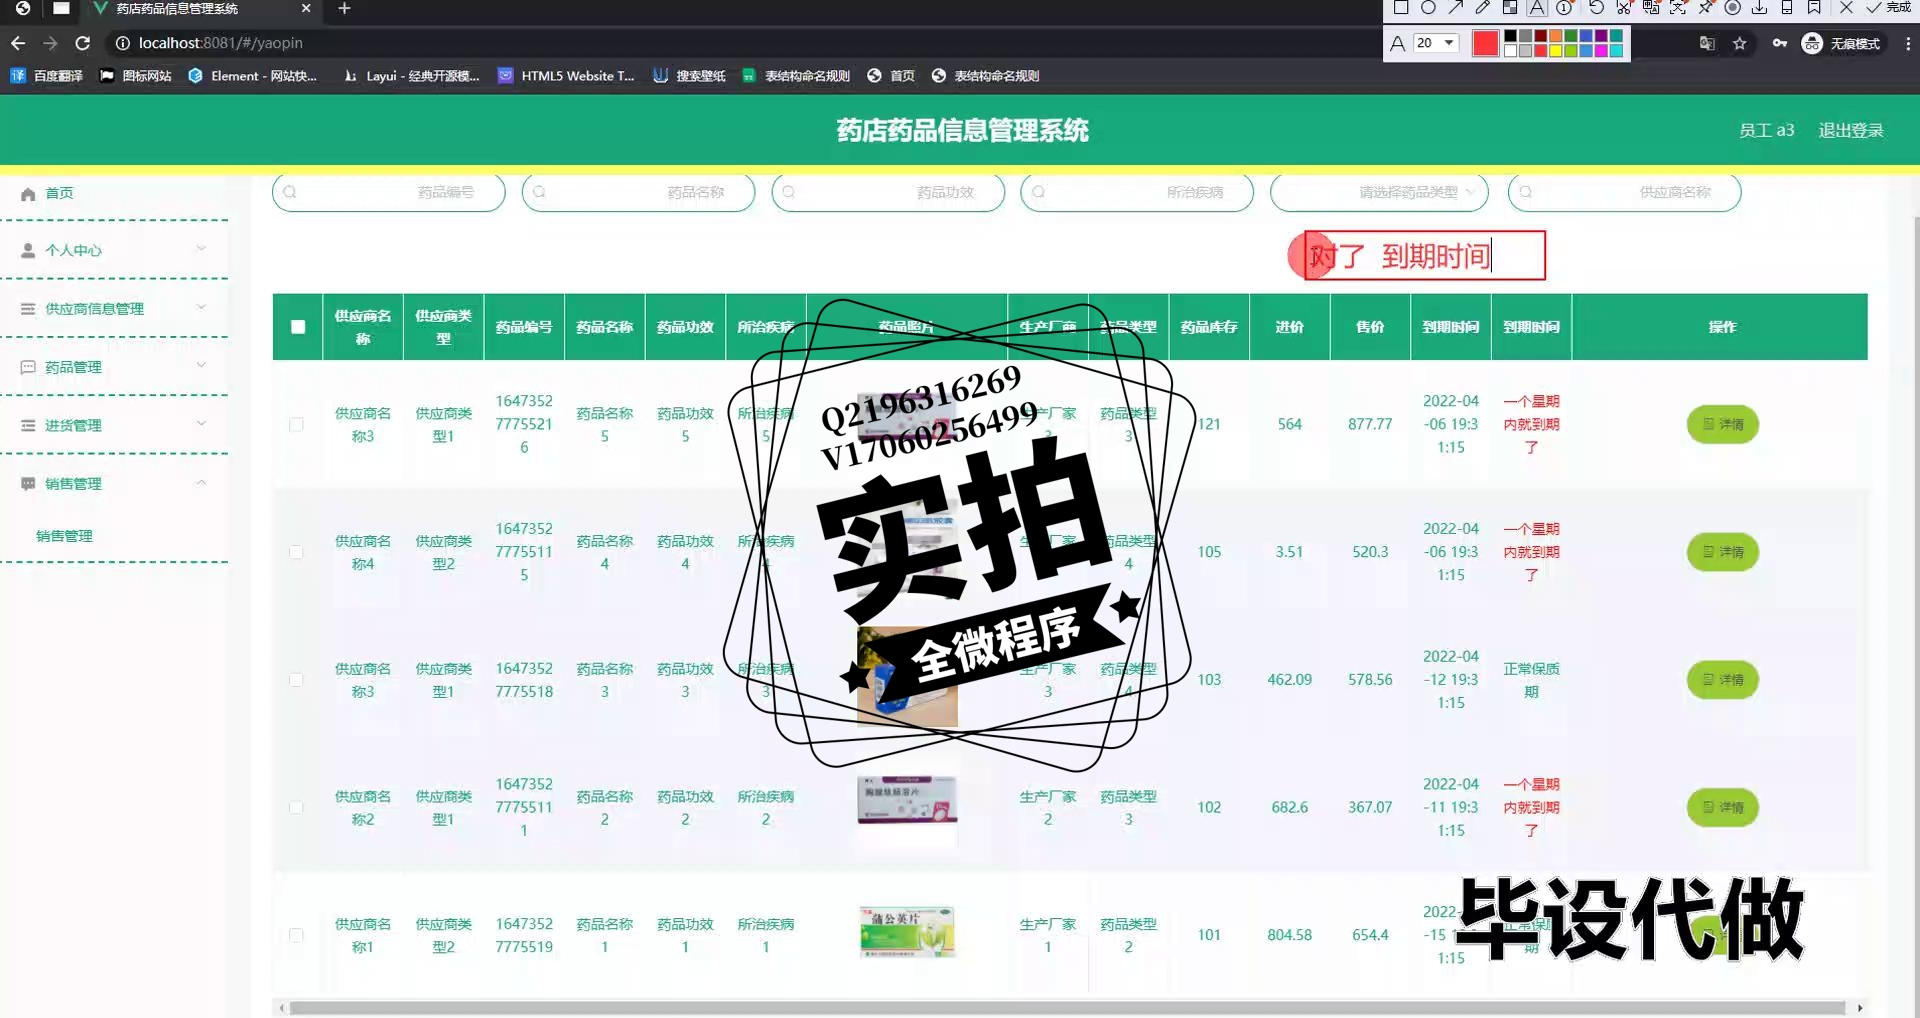
Task: Focus the 供应商名称 search field
Action: tap(1624, 192)
